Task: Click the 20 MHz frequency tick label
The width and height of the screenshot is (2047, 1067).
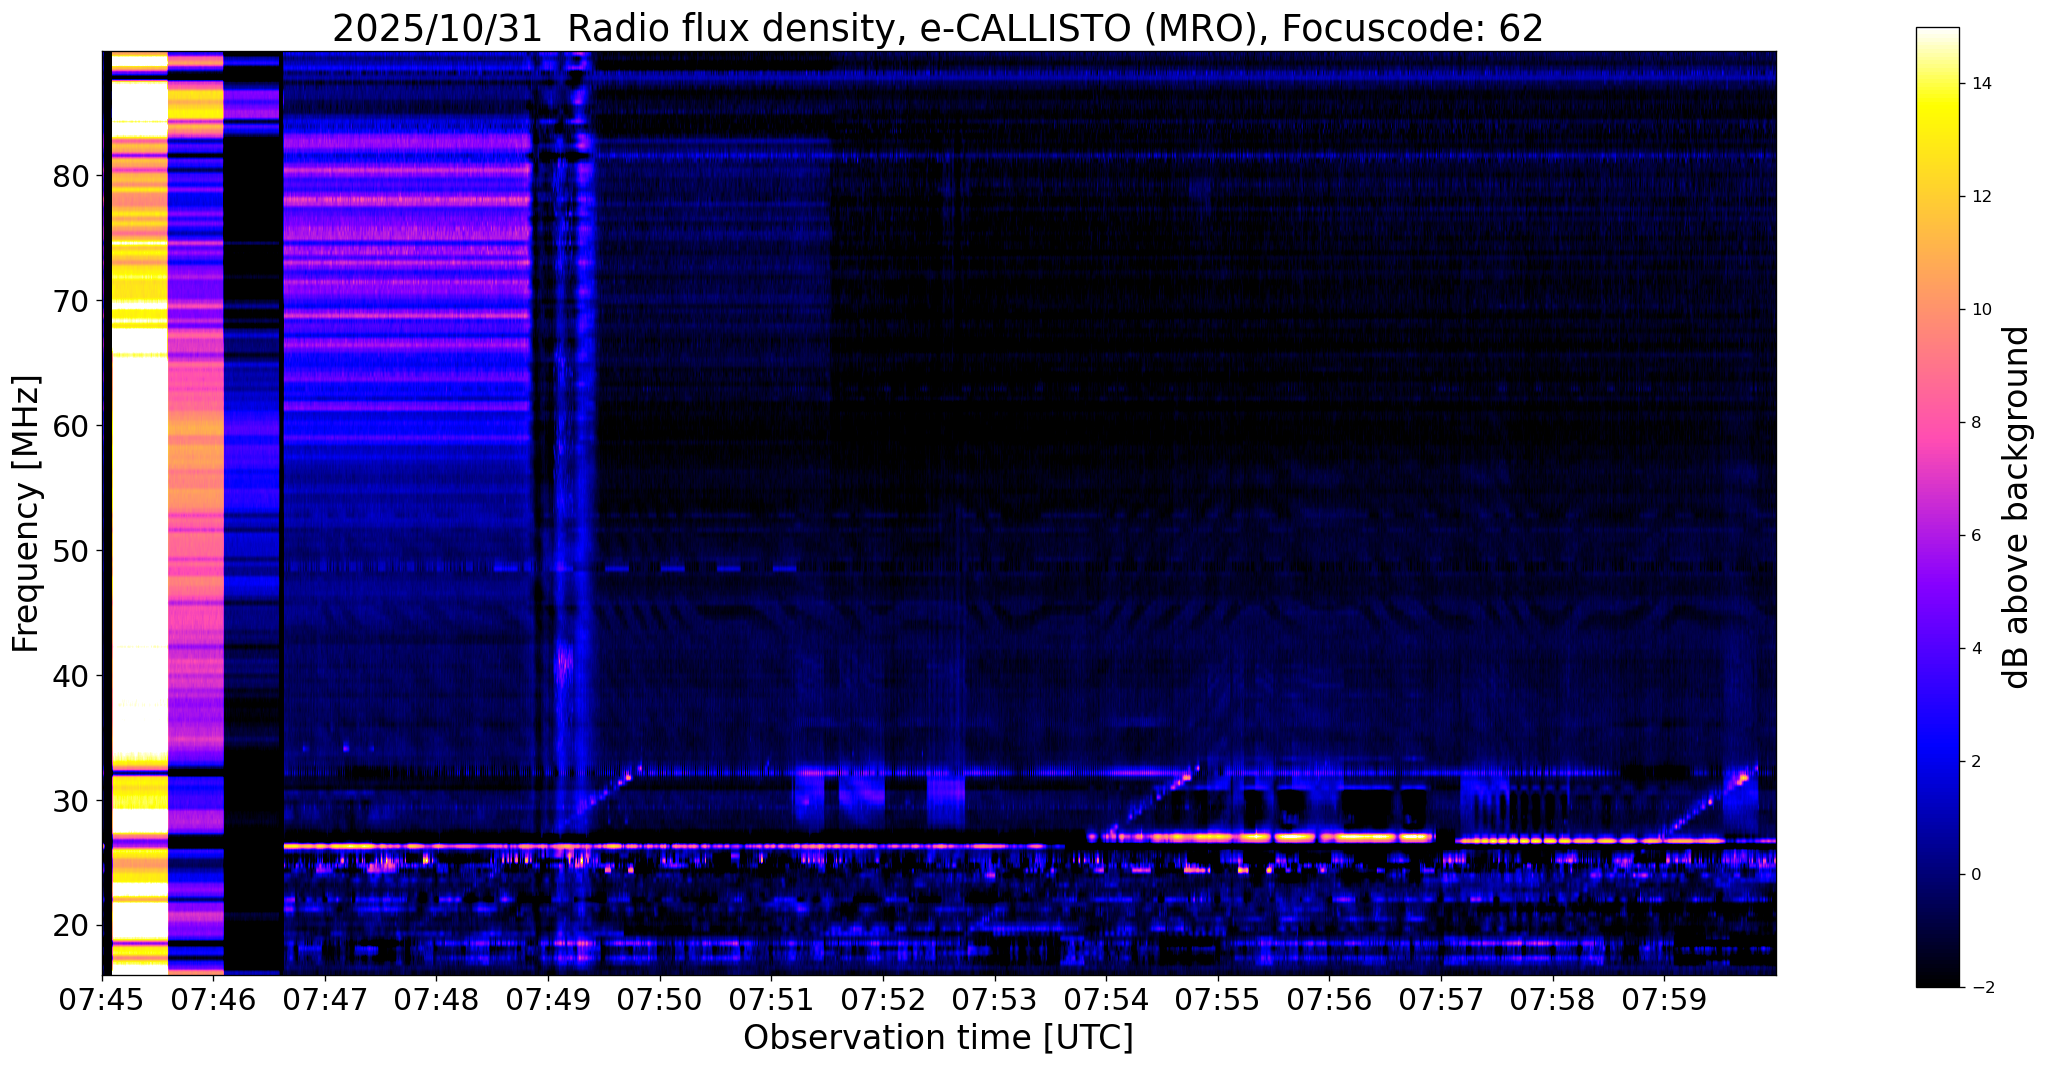Action: coord(71,926)
